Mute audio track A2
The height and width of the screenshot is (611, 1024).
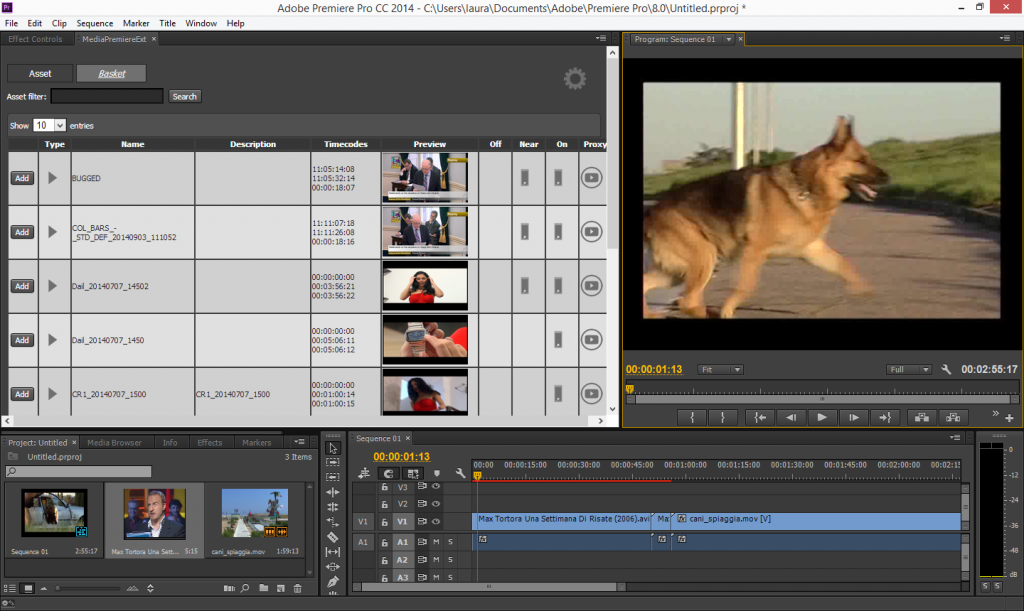coord(436,559)
